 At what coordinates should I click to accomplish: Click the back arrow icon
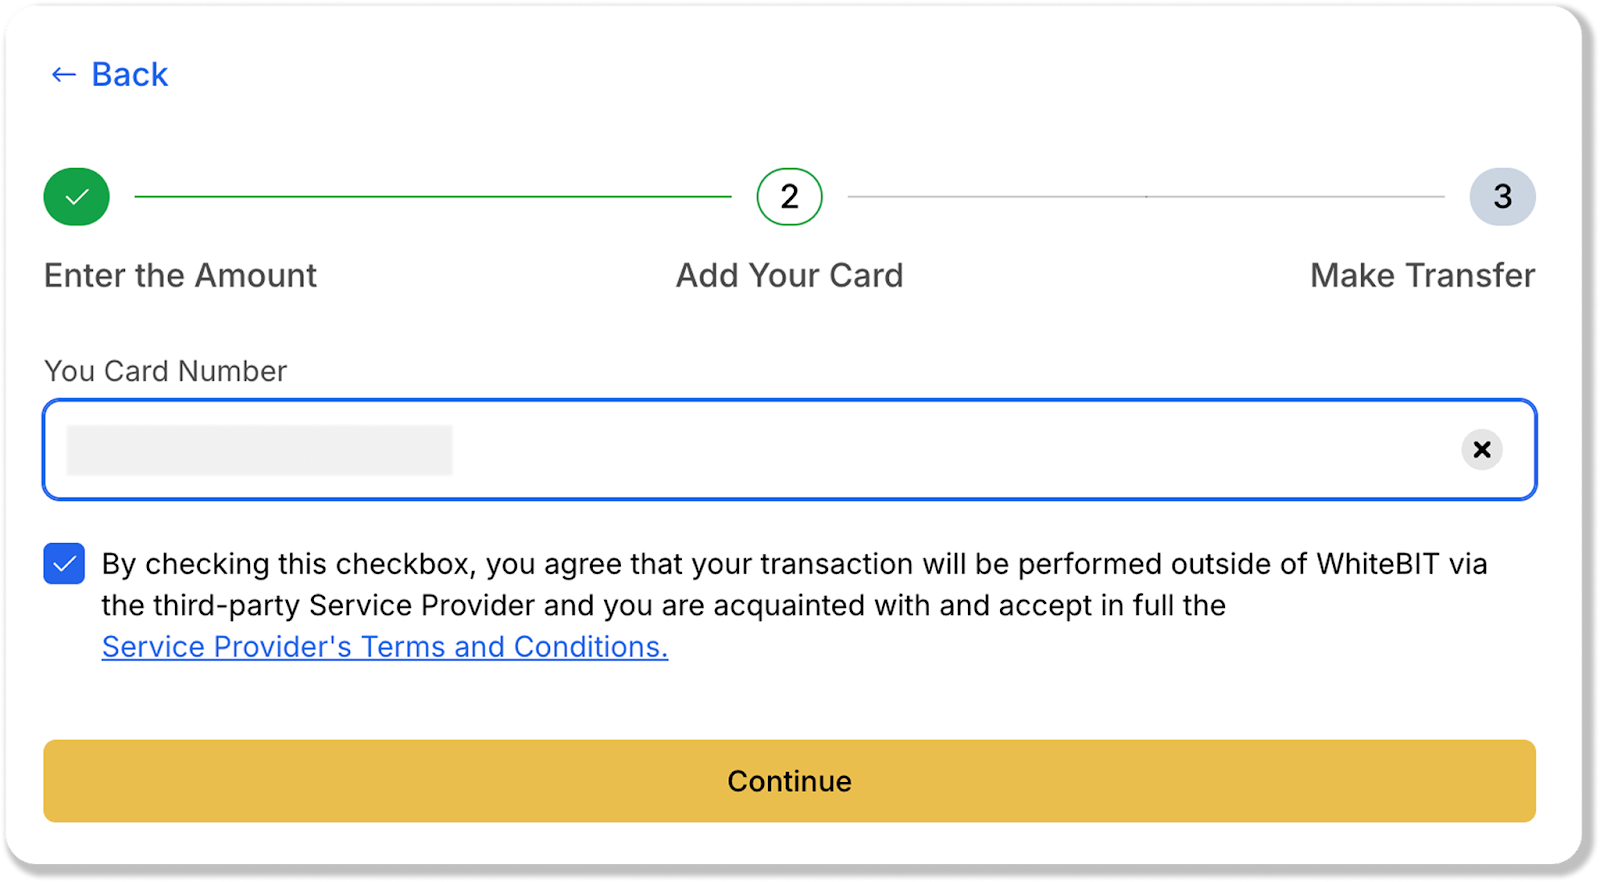tap(63, 75)
